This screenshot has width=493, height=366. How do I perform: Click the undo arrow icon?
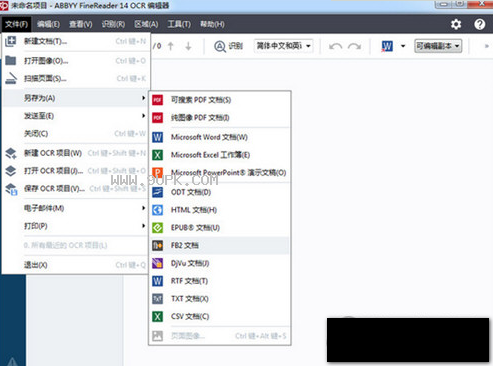[x=335, y=46]
